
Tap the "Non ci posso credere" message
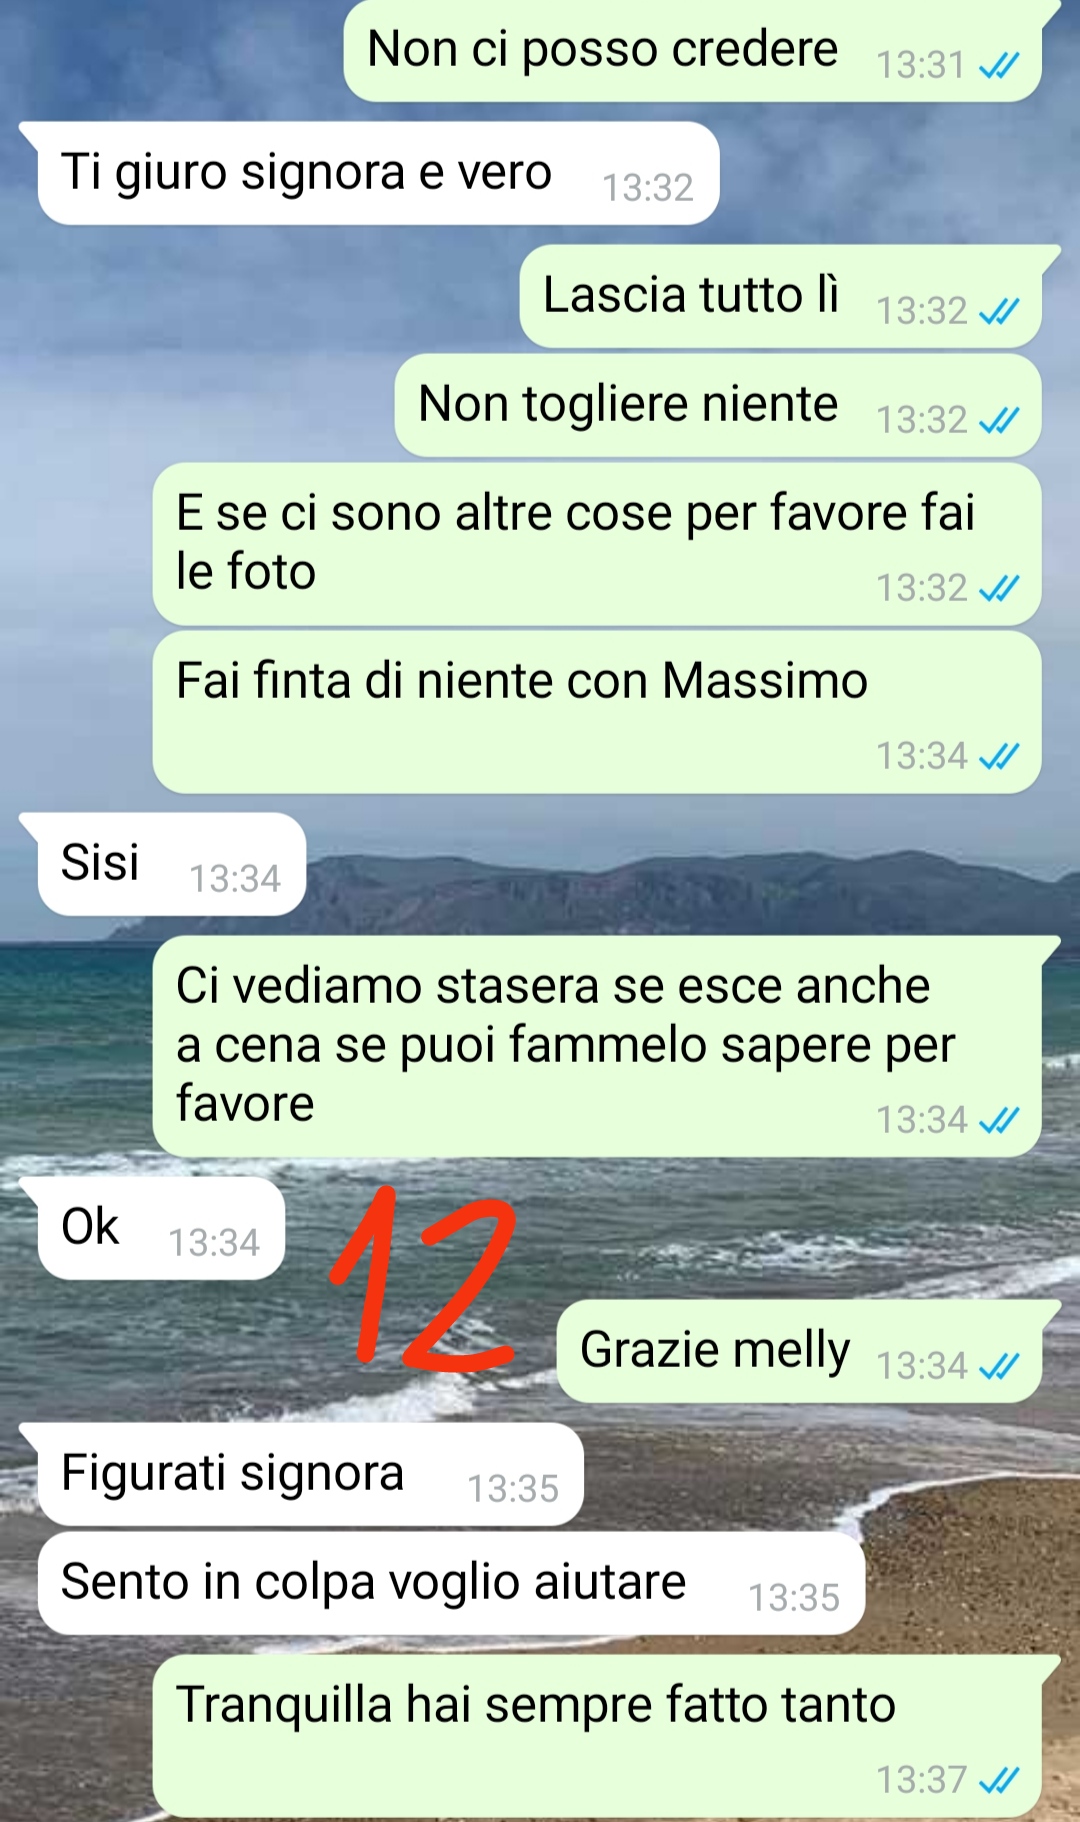pos(693,50)
